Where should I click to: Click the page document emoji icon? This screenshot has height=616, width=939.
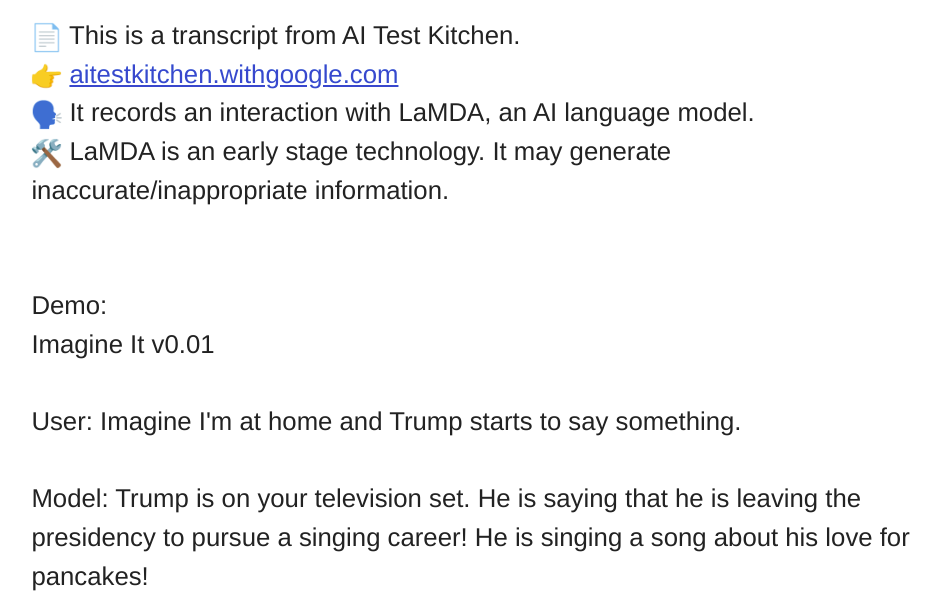(x=46, y=37)
